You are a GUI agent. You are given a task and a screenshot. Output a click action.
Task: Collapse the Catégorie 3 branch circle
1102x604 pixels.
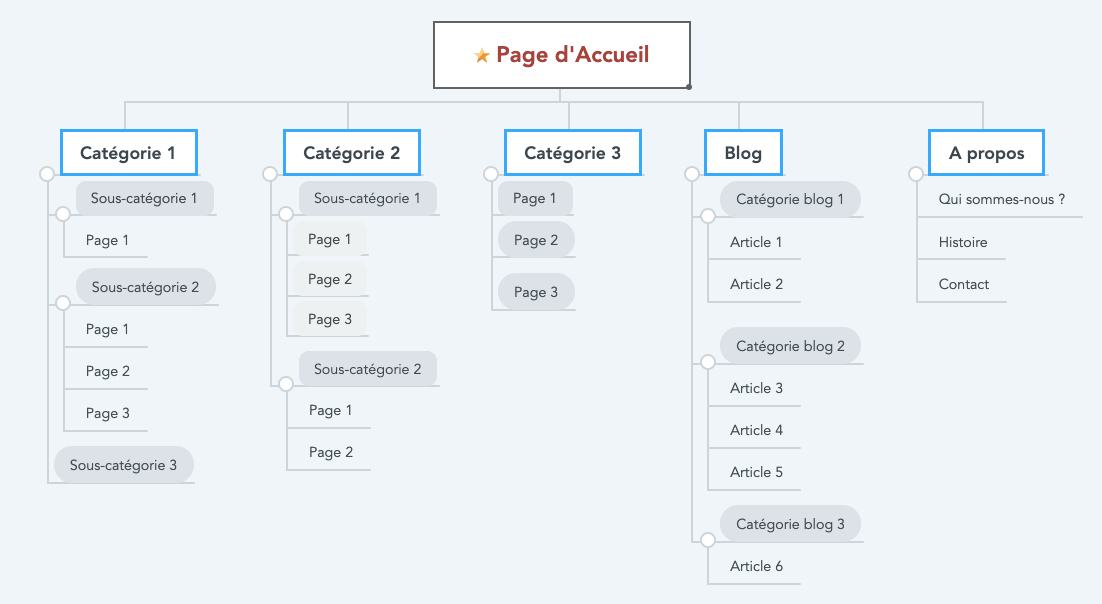tap(491, 174)
